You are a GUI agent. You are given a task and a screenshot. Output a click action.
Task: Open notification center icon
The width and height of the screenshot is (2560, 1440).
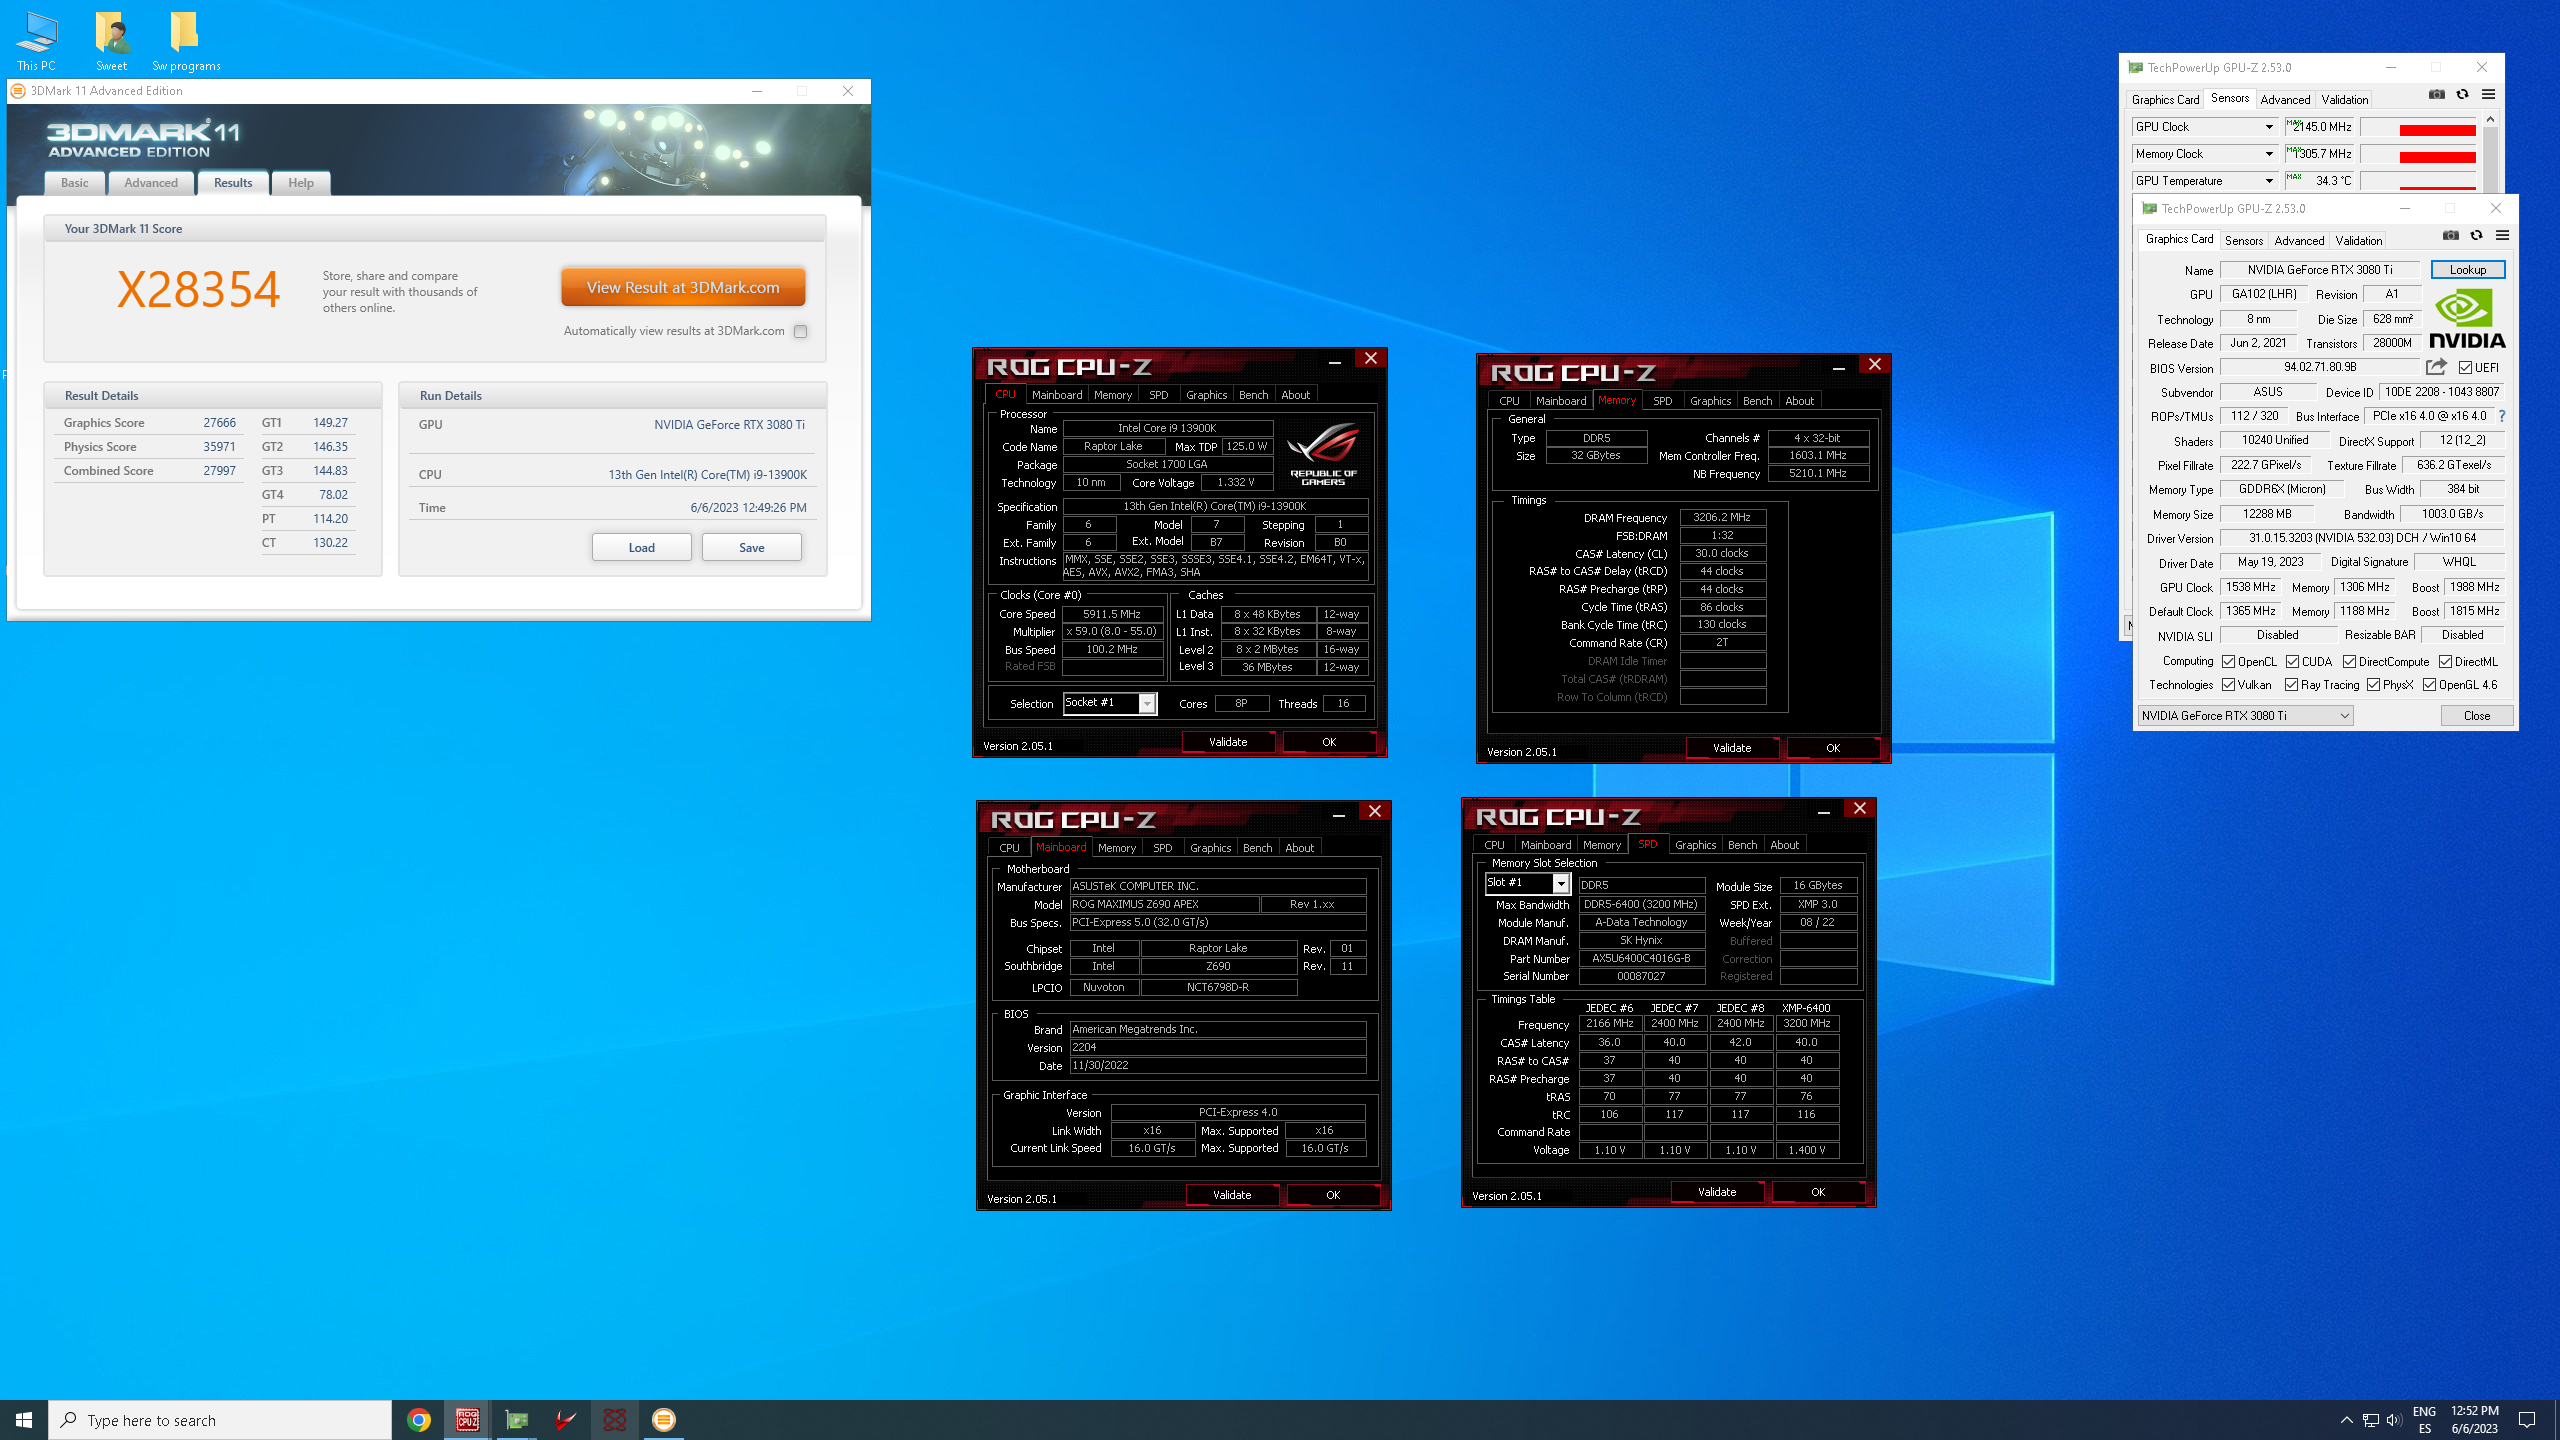pyautogui.click(x=2527, y=1420)
